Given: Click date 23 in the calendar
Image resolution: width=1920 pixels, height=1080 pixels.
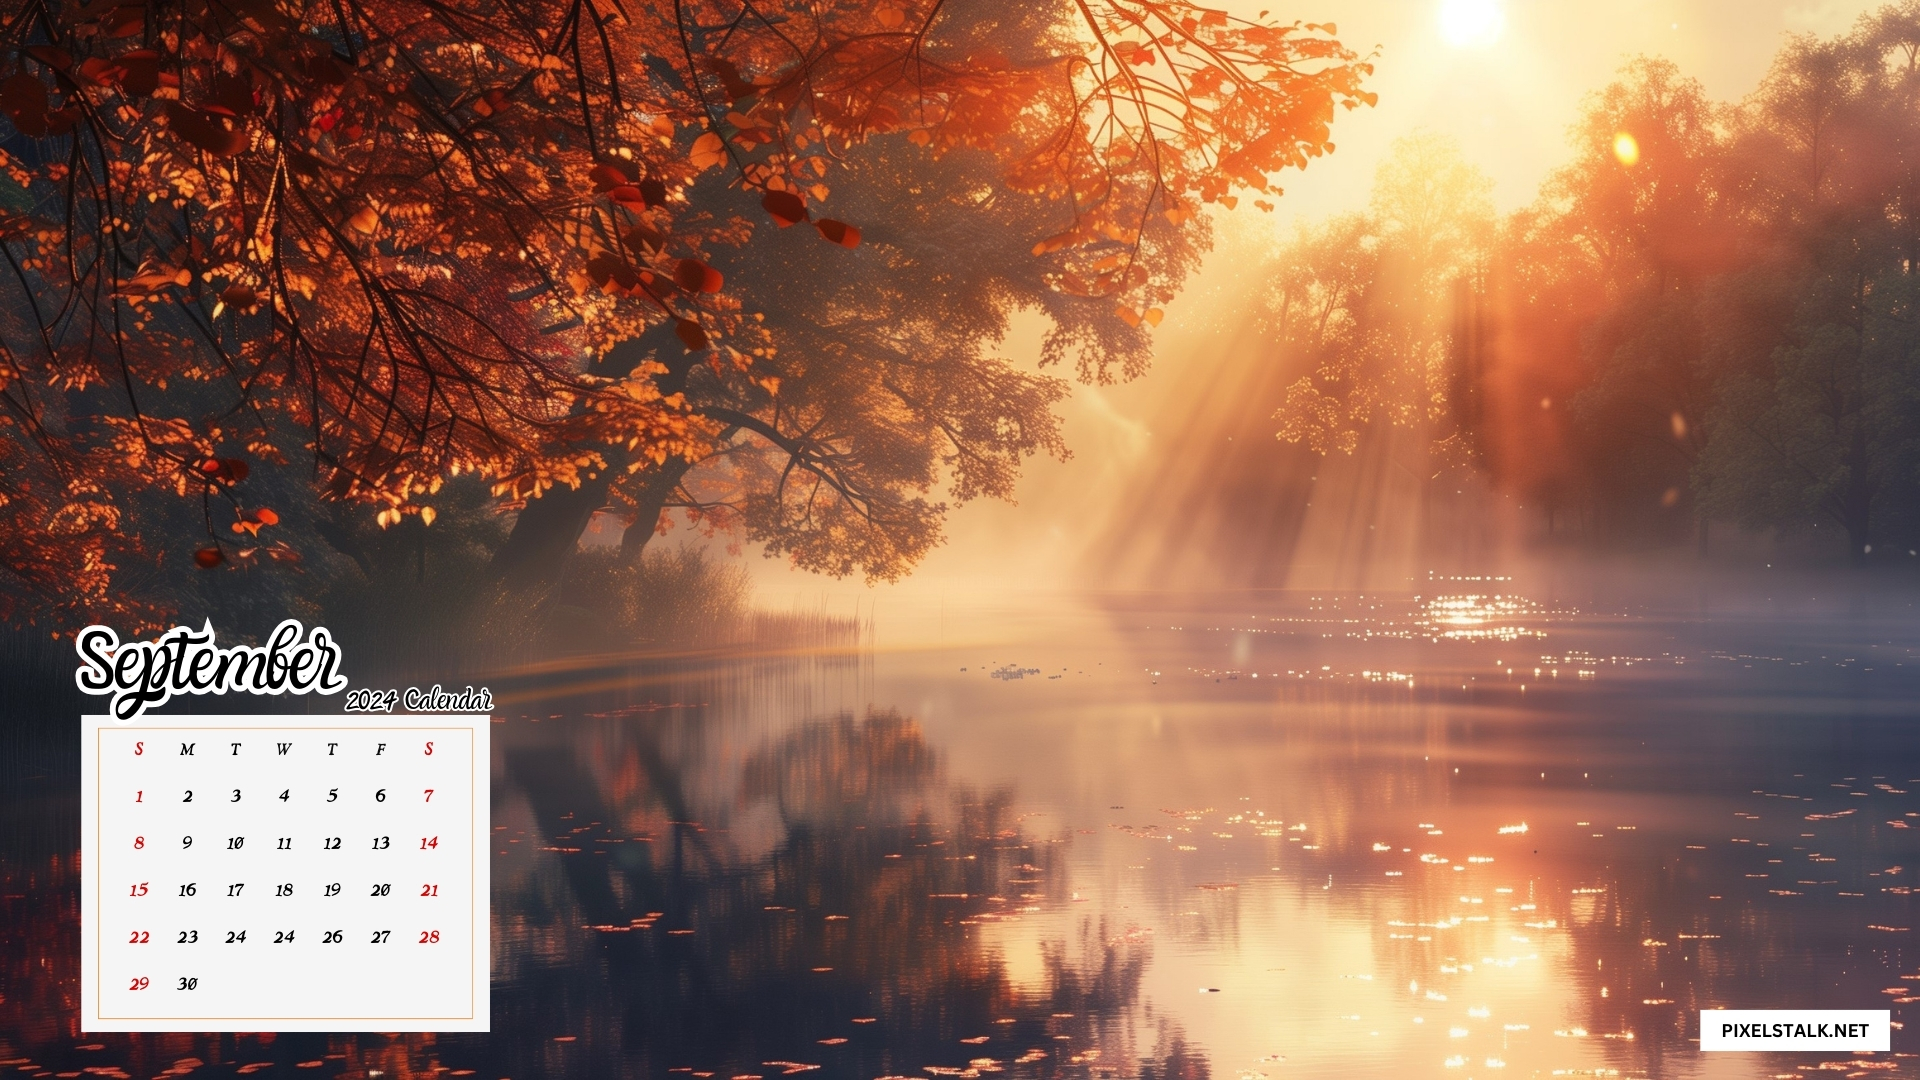Looking at the screenshot, I should [187, 937].
